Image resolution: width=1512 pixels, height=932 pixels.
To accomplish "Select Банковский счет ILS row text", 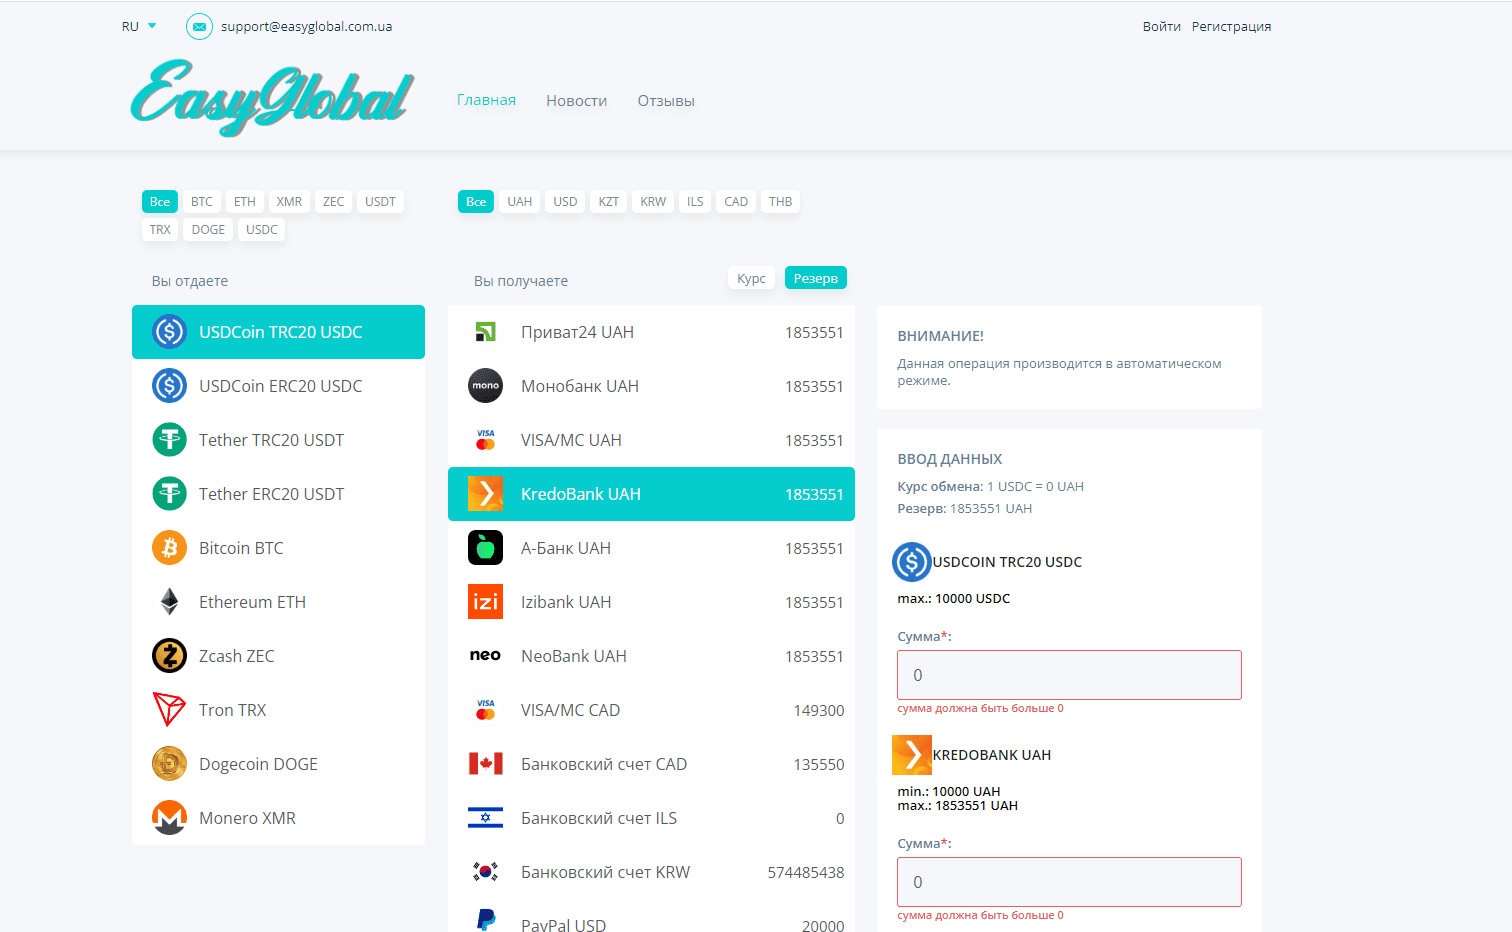I will (599, 818).
